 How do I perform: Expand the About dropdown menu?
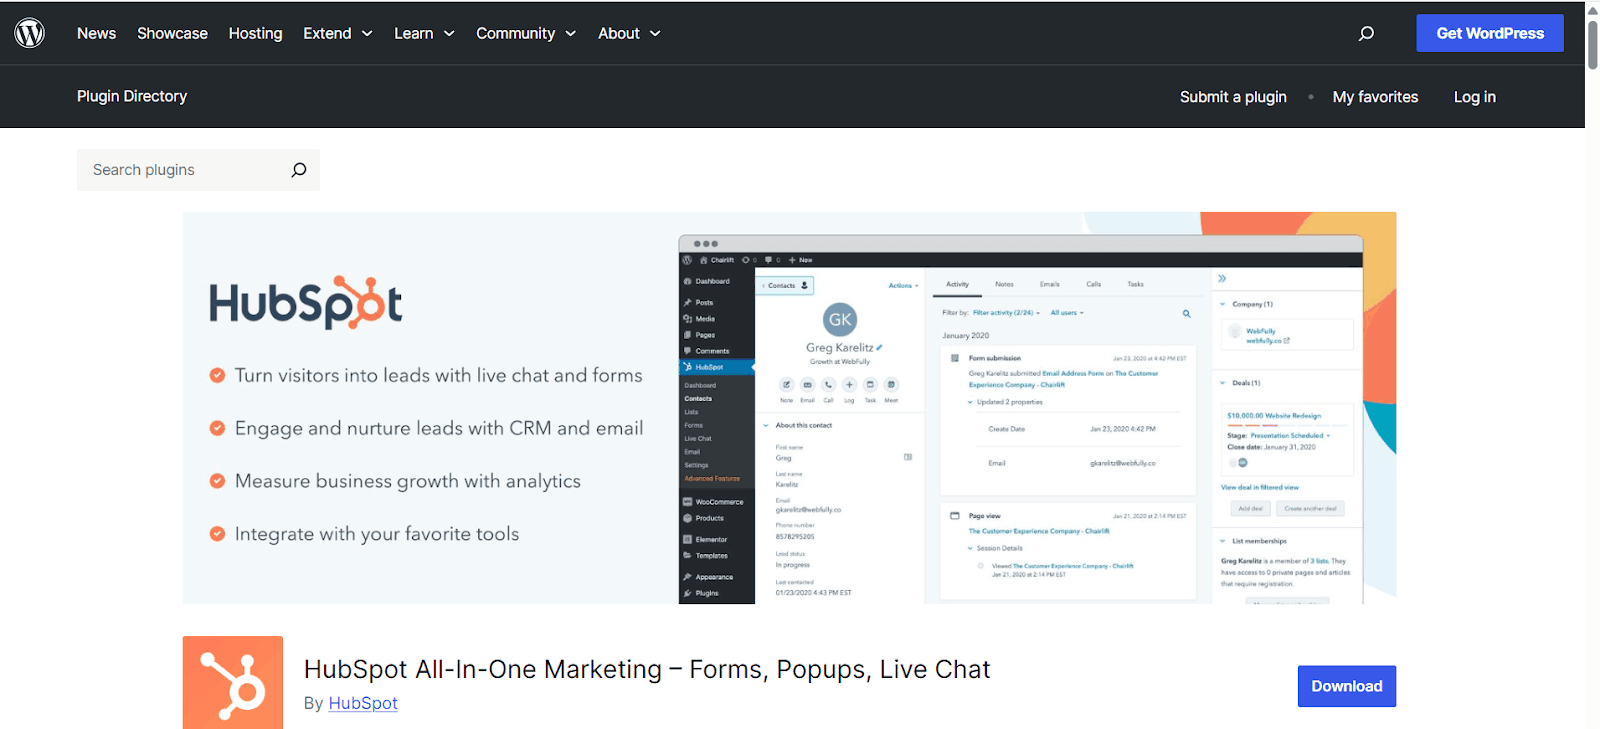pos(629,33)
